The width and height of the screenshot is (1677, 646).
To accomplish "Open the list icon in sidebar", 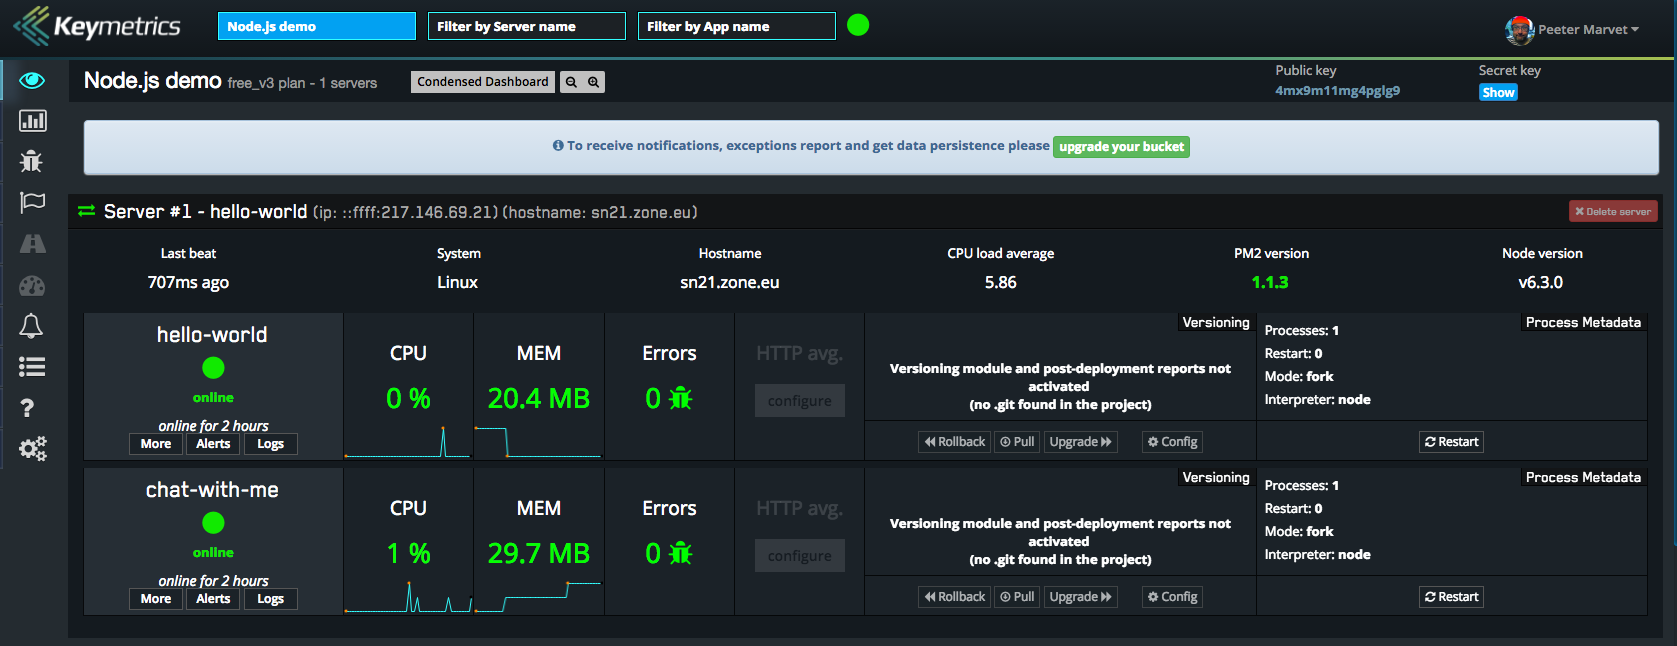I will (x=32, y=367).
